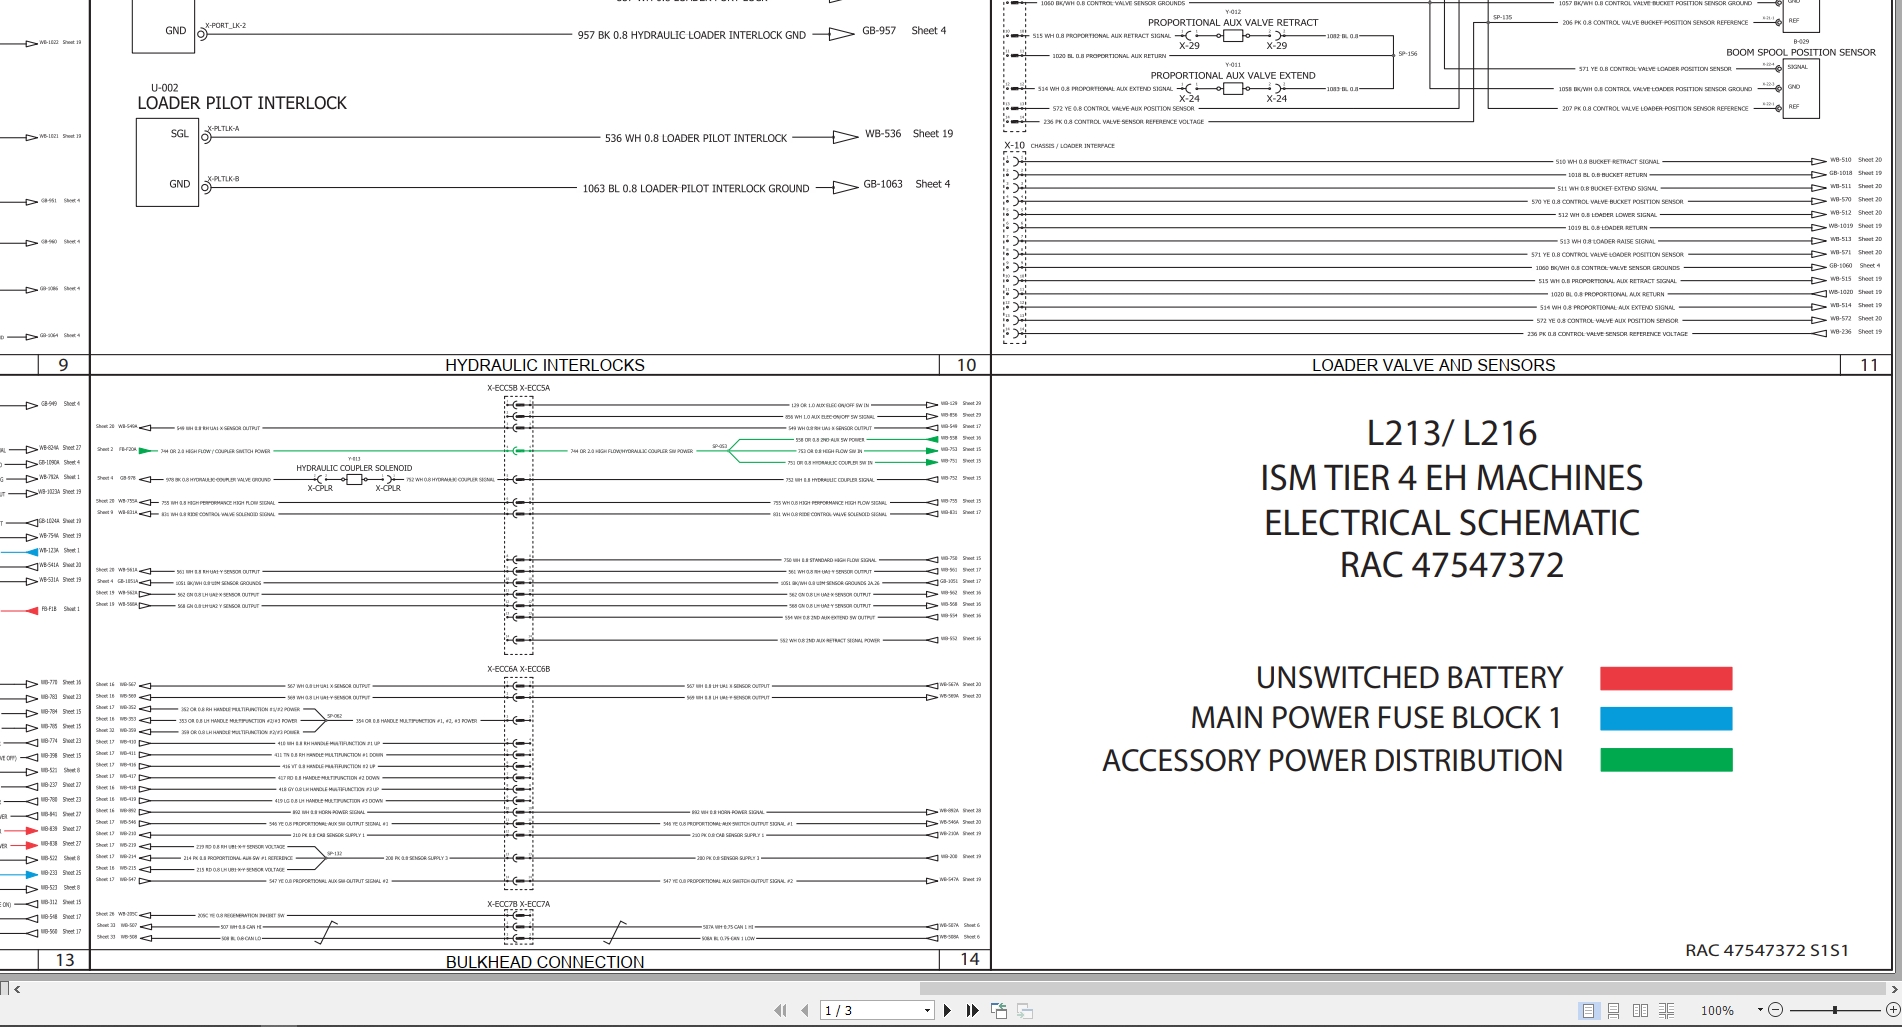Select the continuous scrolling view icon
Screen dimensions: 1902x1027
click(x=1612, y=1011)
